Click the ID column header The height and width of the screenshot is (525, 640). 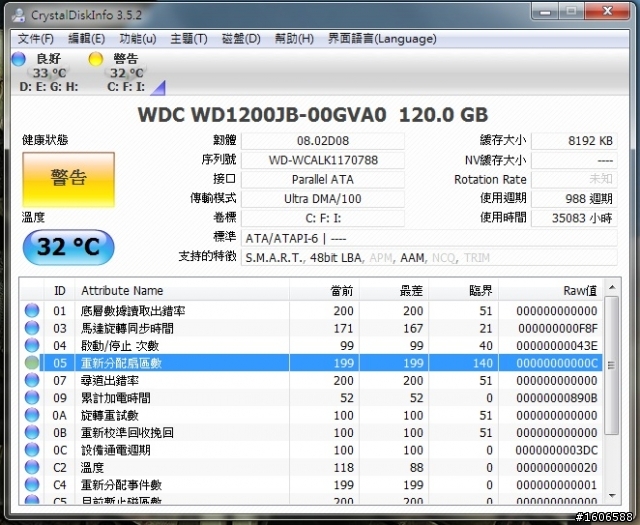click(x=60, y=291)
